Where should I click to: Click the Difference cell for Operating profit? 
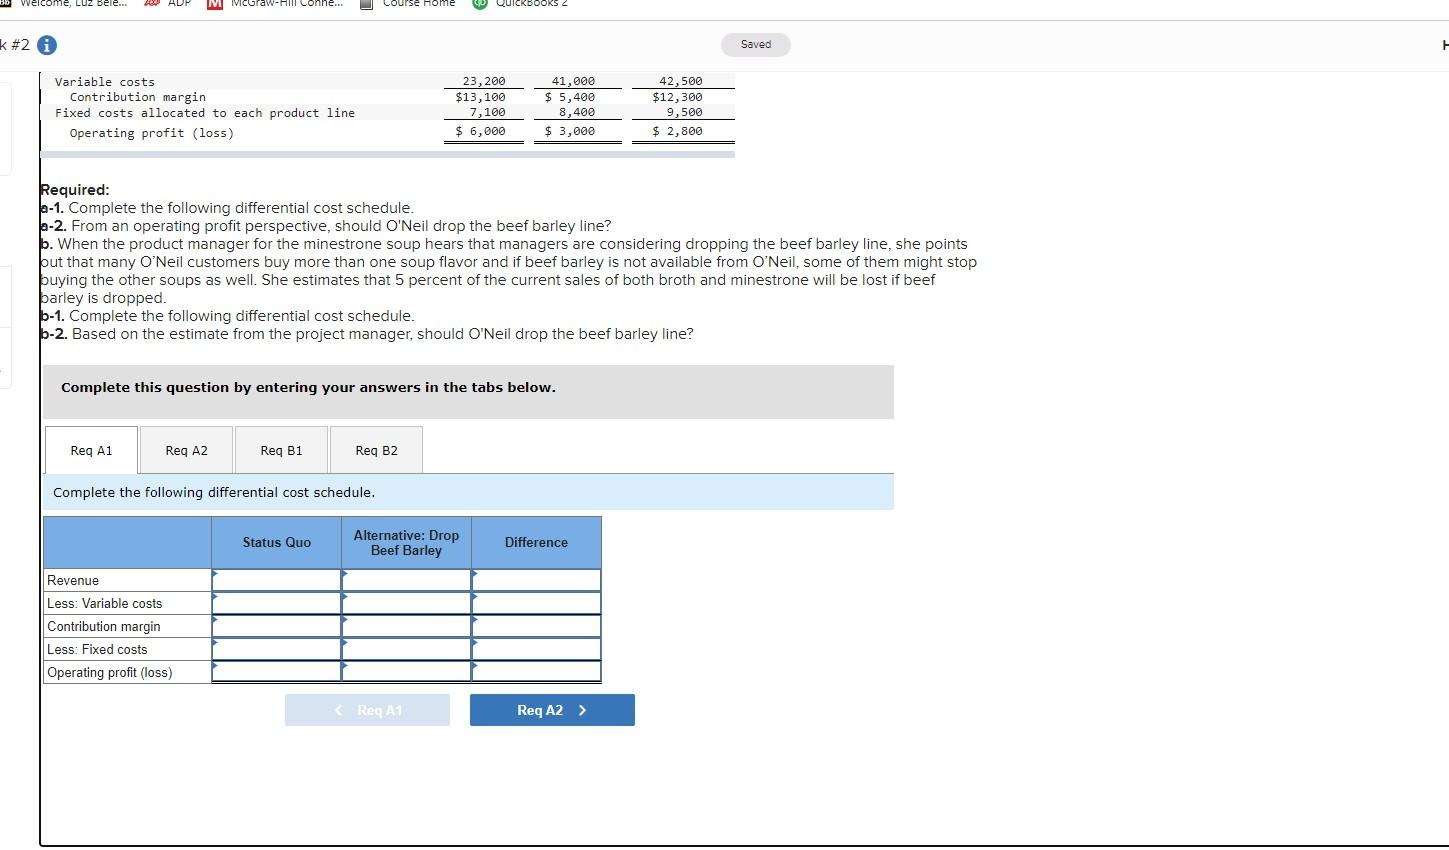(x=536, y=672)
